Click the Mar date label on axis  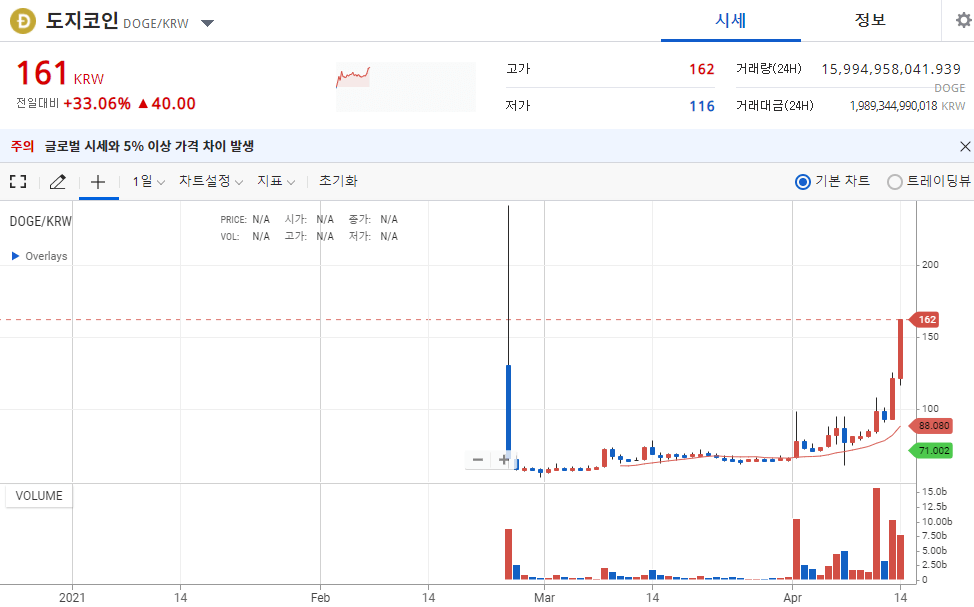pos(544,597)
